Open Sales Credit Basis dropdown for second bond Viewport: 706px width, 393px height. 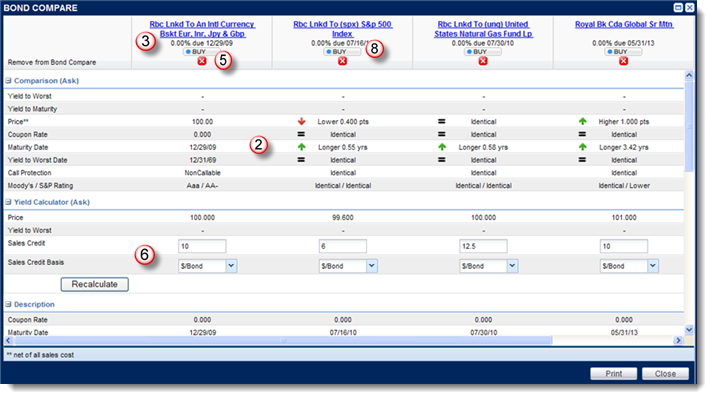point(371,266)
